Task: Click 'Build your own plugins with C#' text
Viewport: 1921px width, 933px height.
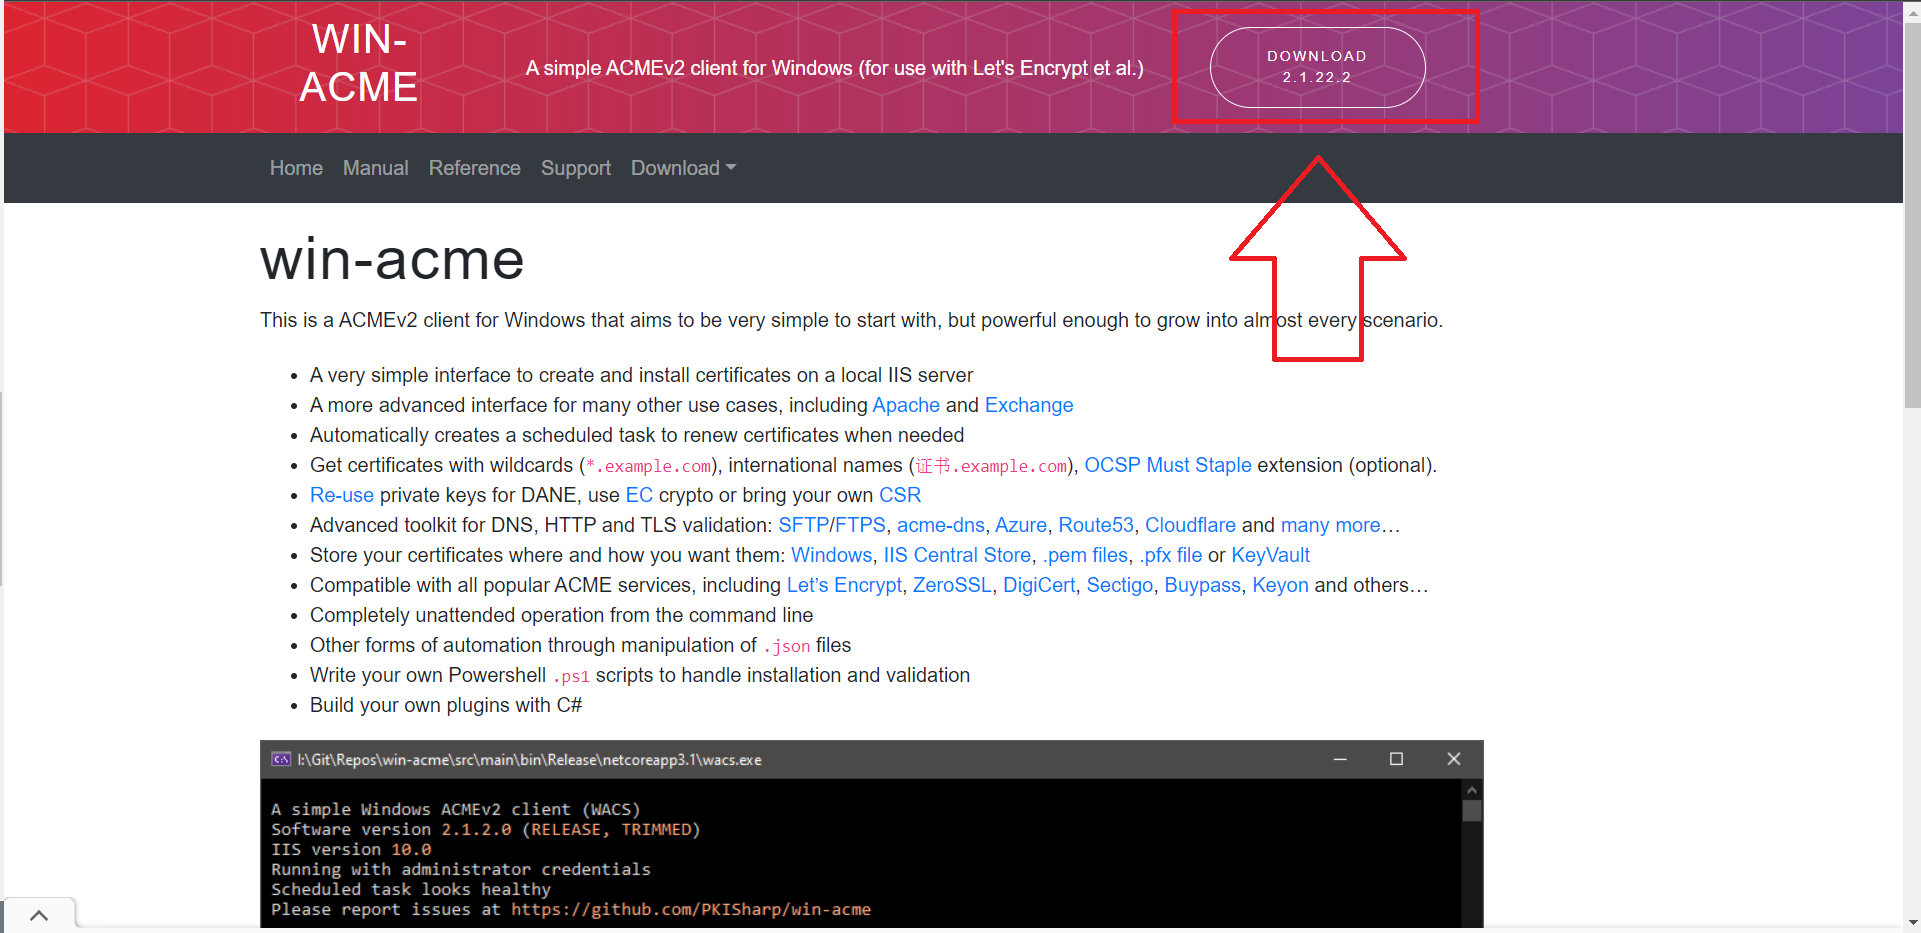Action: pos(446,705)
